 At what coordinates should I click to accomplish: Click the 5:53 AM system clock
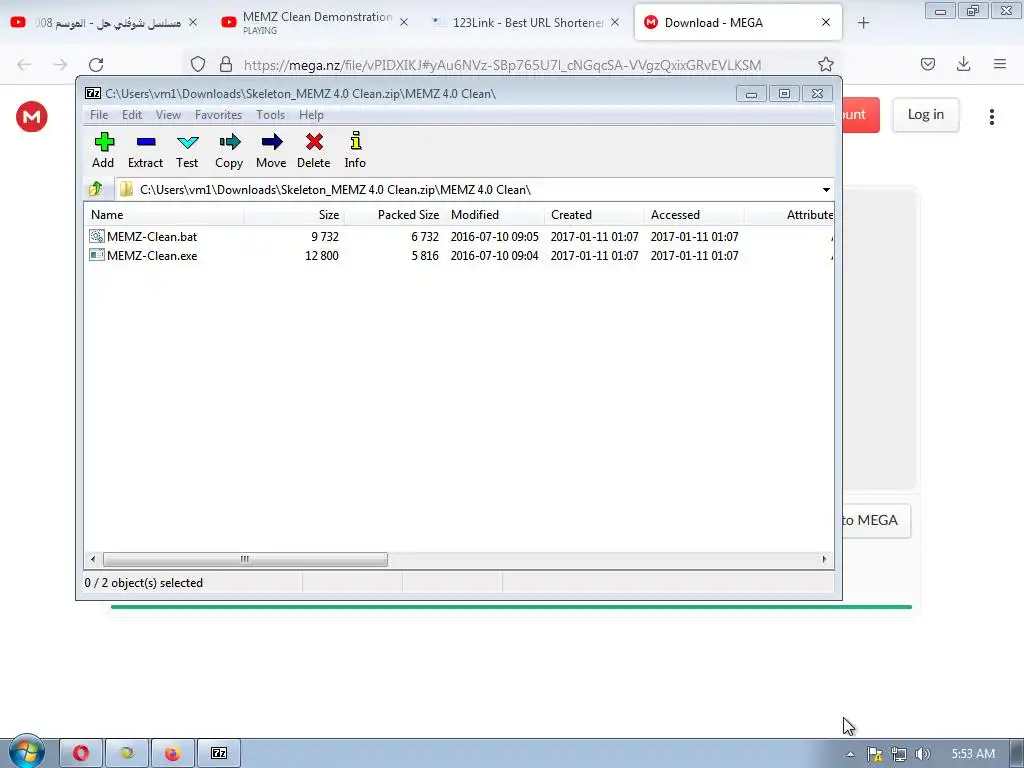[973, 754]
